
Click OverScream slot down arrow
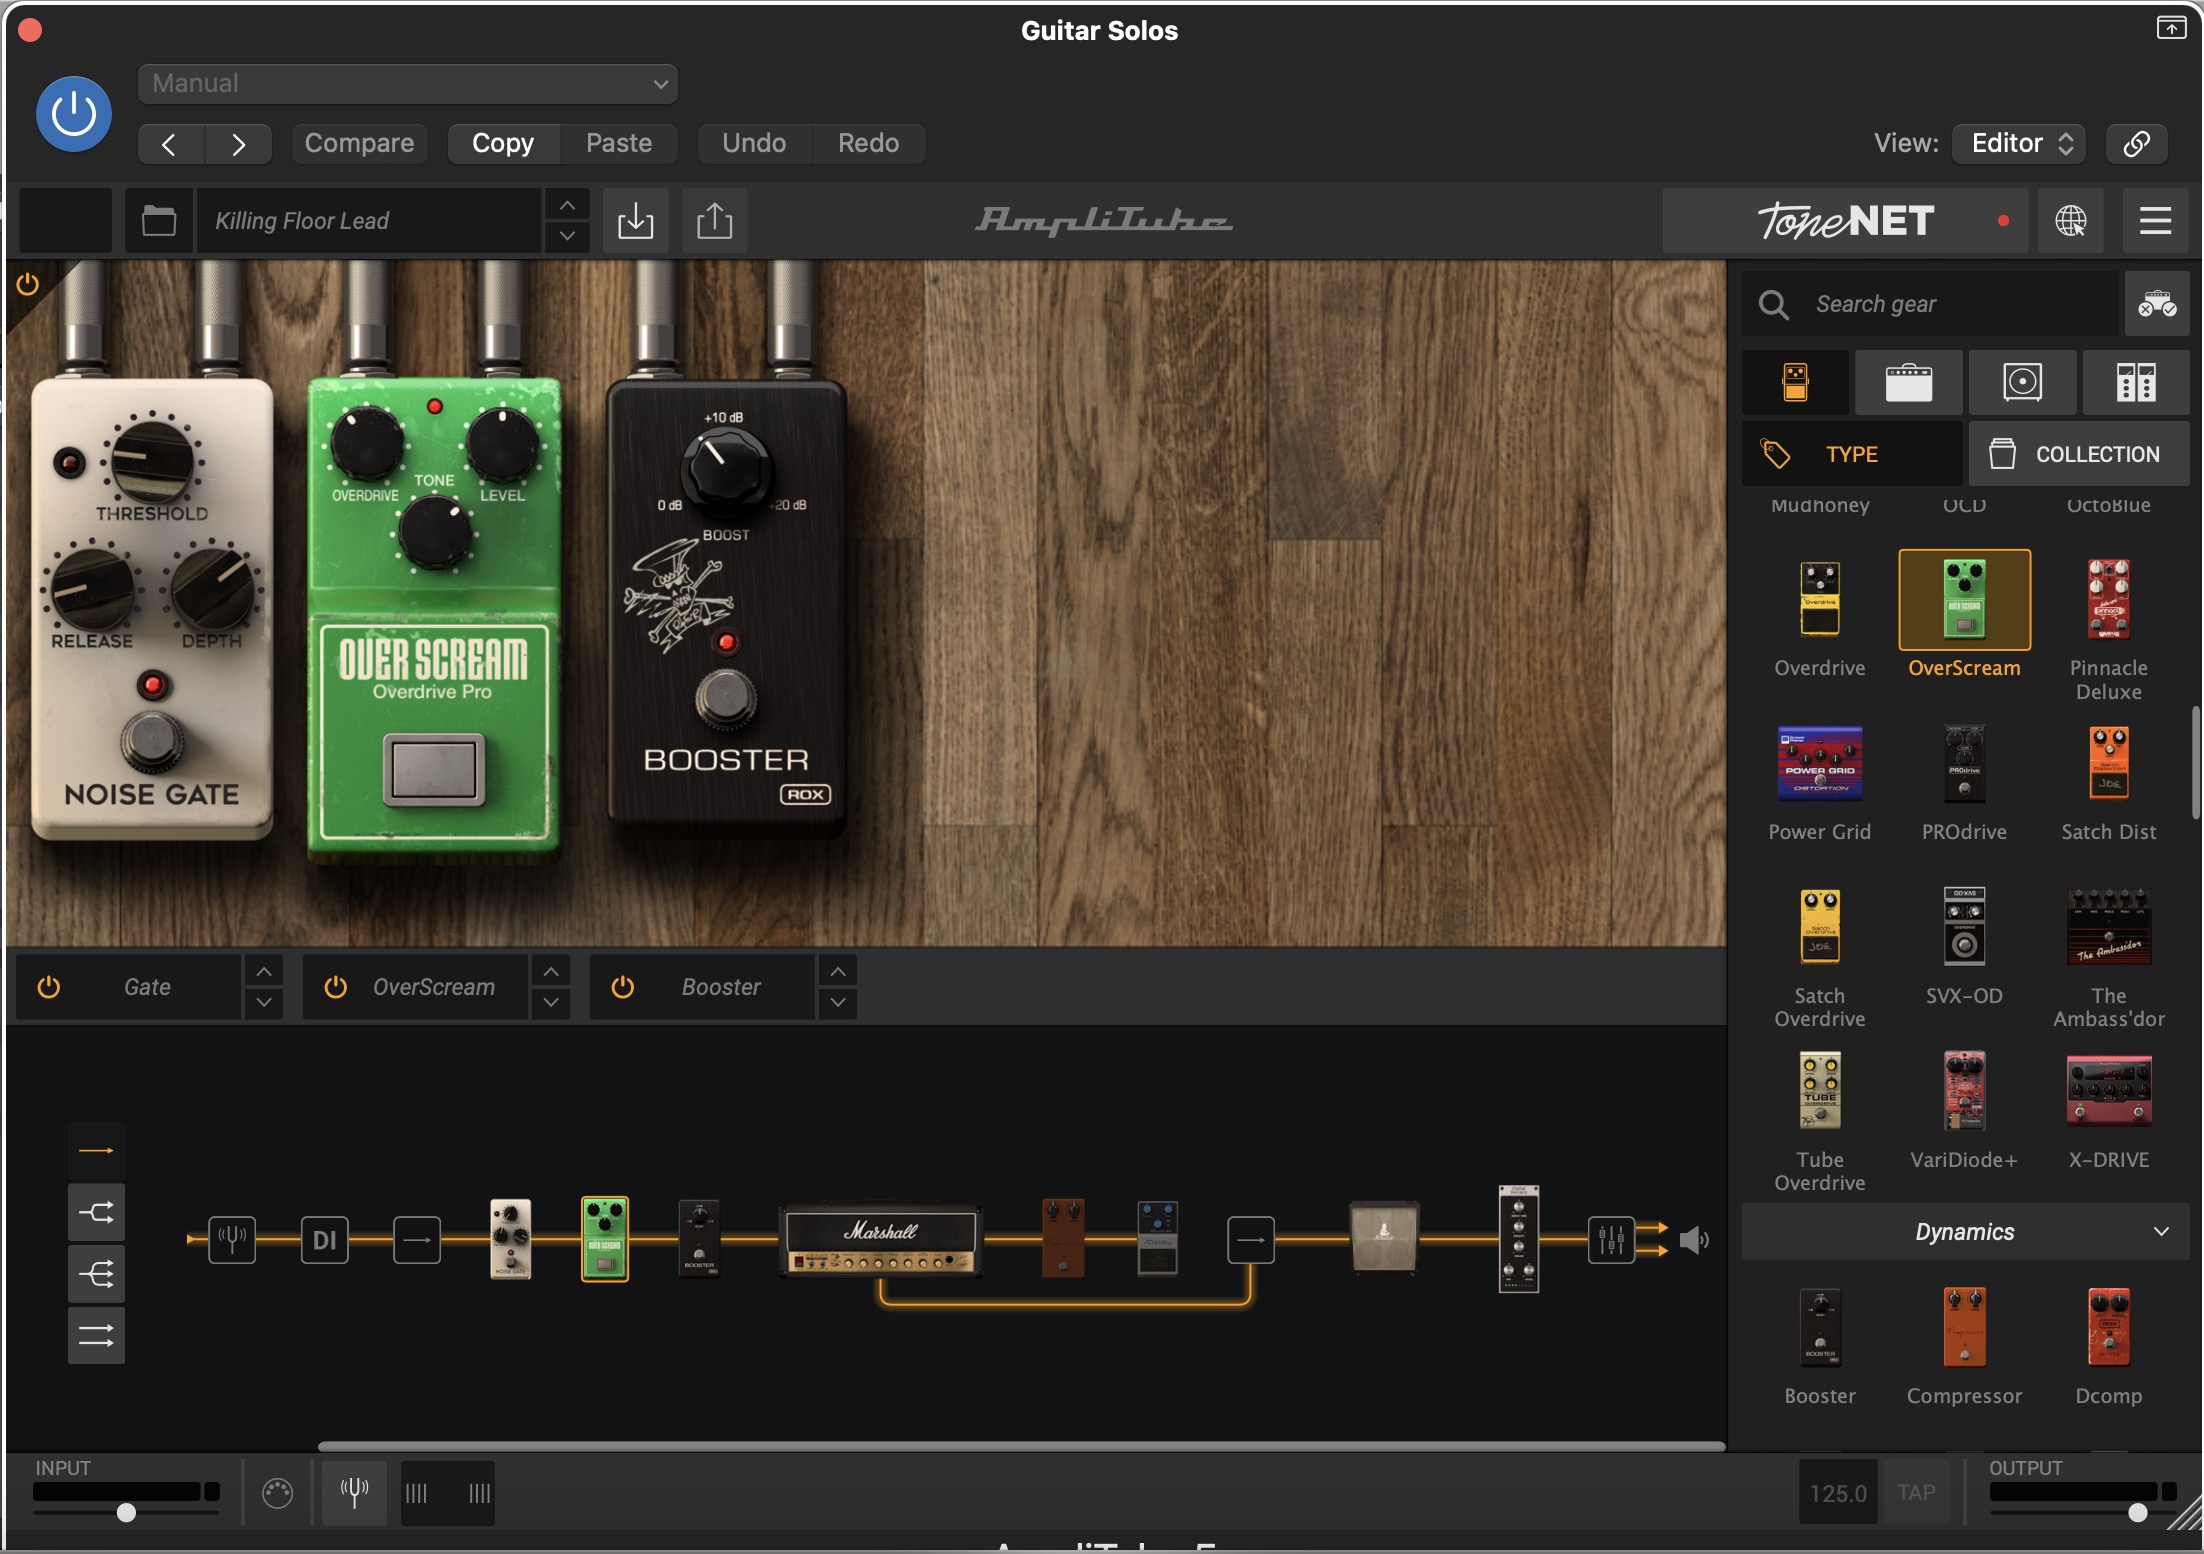[550, 1003]
